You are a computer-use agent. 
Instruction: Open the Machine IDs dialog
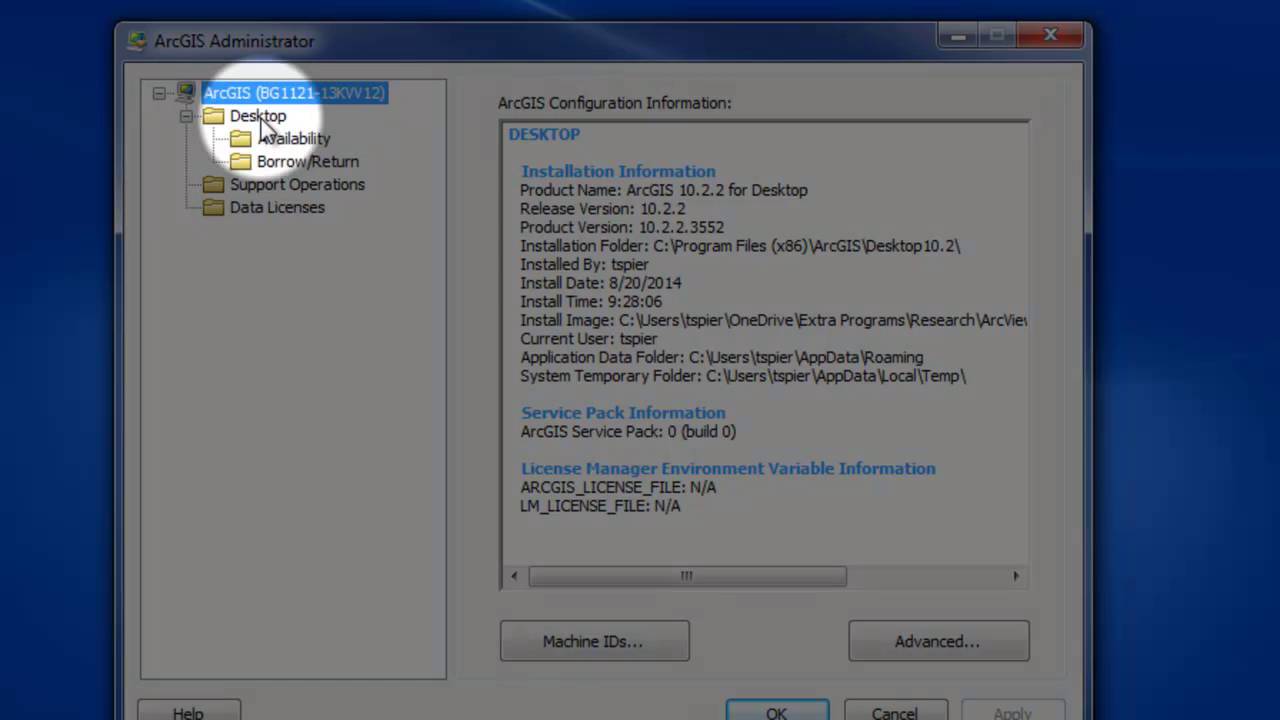click(594, 641)
